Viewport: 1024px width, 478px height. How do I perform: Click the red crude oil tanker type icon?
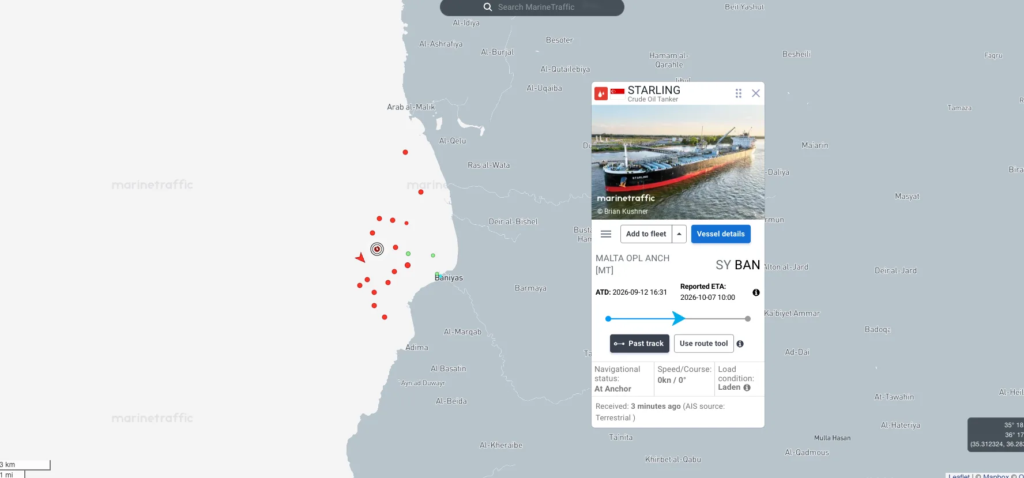pos(601,93)
